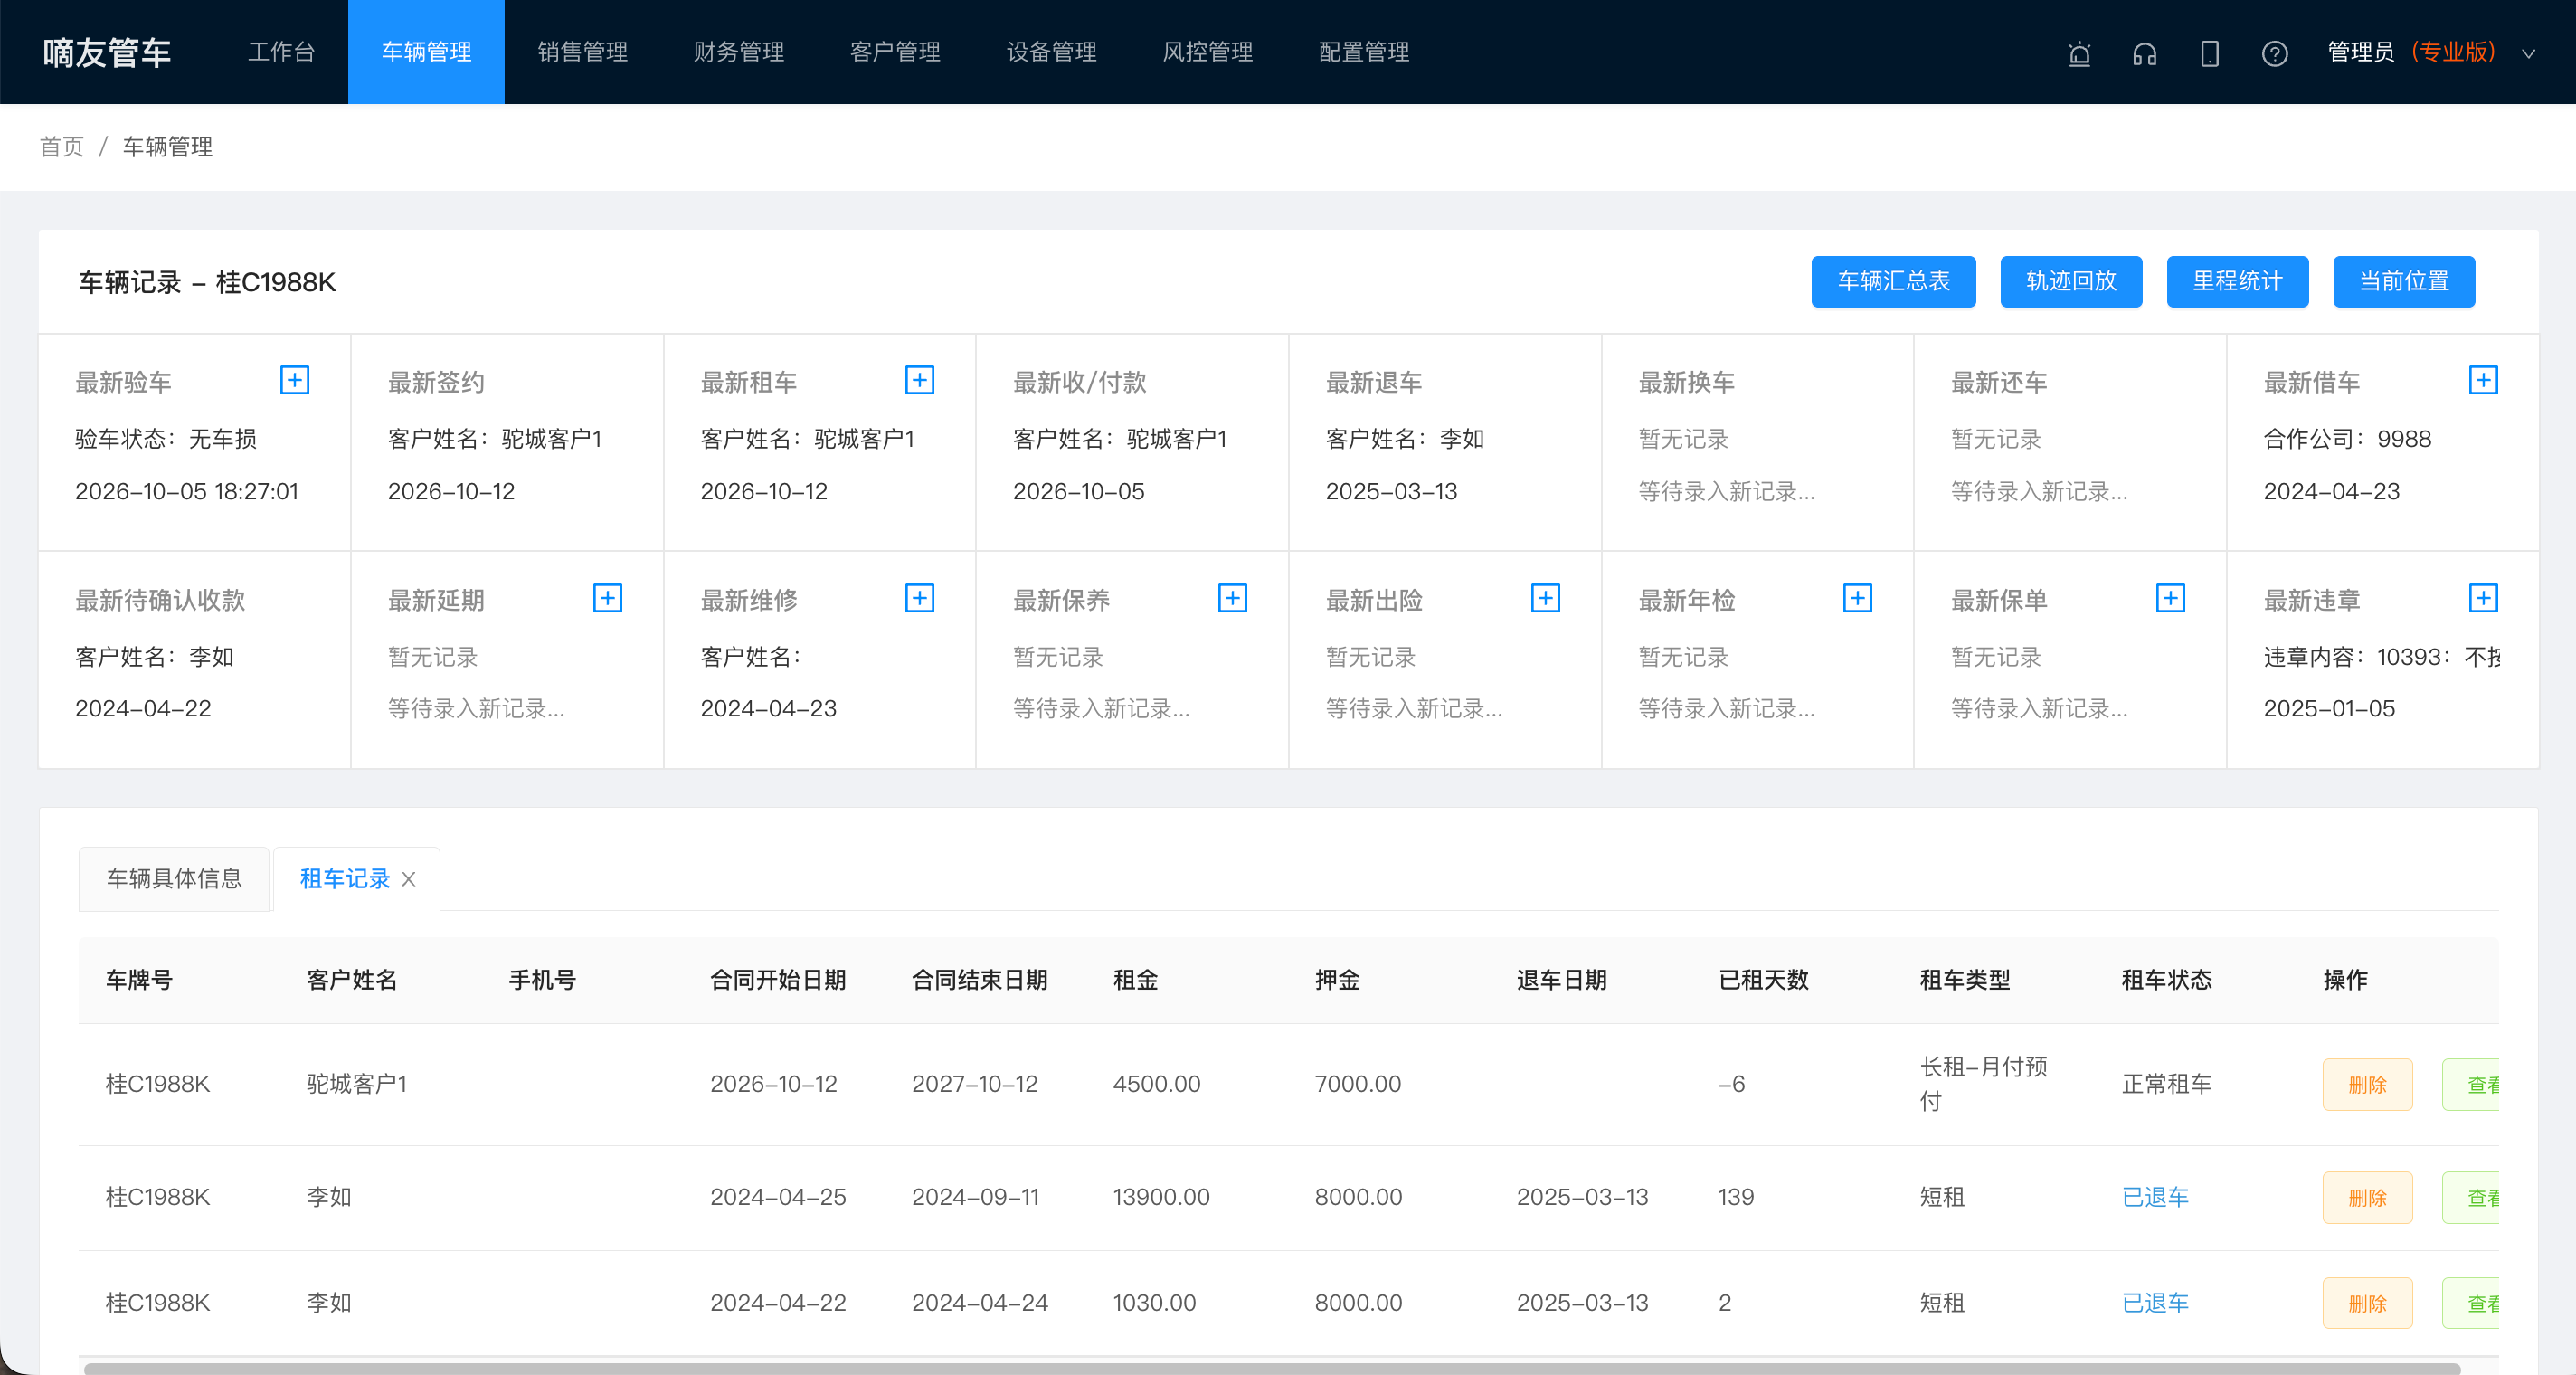Click the 车辆汇总表 button

tap(1893, 282)
